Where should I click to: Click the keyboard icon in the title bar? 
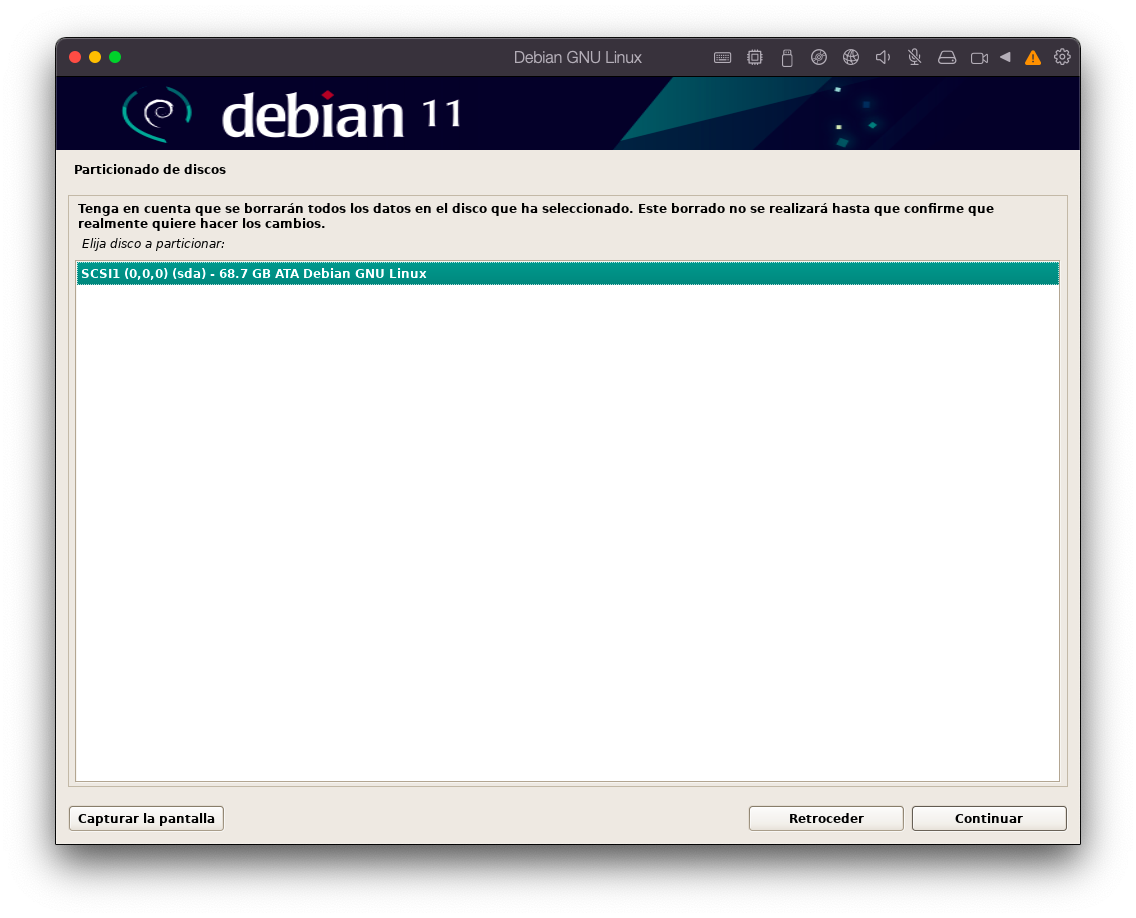click(722, 58)
